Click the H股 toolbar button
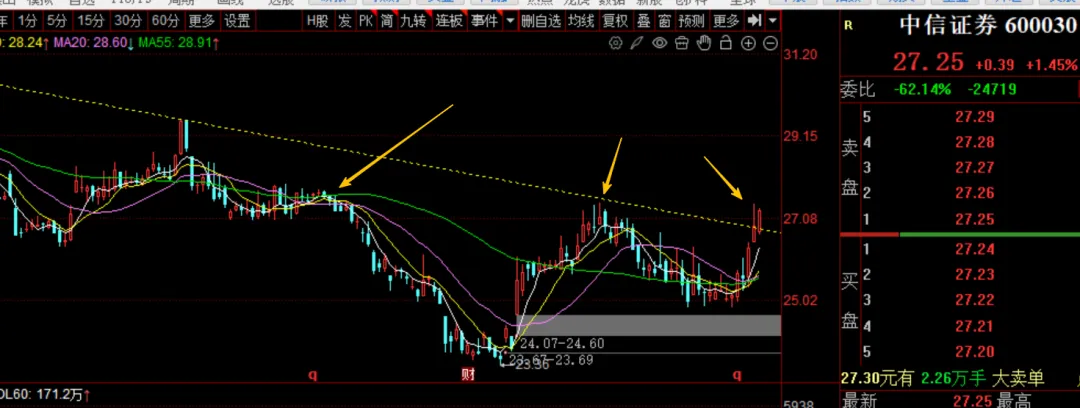The image size is (1080, 408). (318, 21)
